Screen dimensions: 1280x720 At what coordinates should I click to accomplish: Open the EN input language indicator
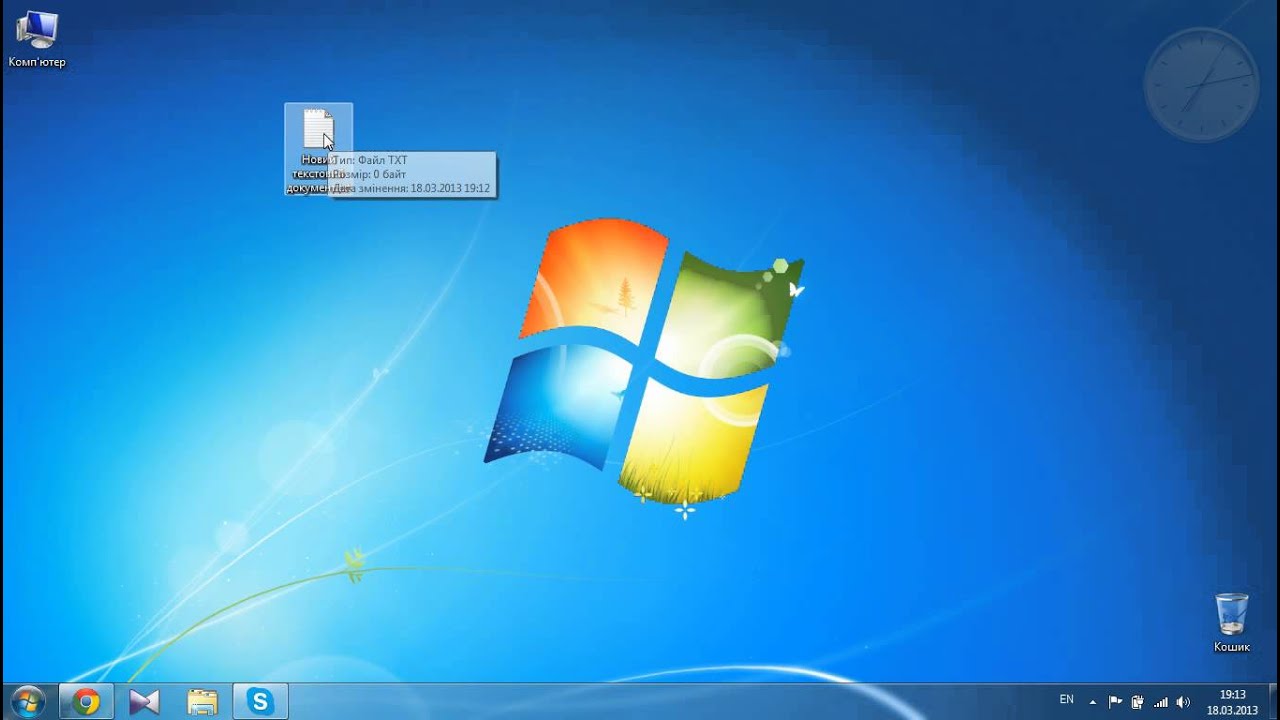click(x=1066, y=700)
